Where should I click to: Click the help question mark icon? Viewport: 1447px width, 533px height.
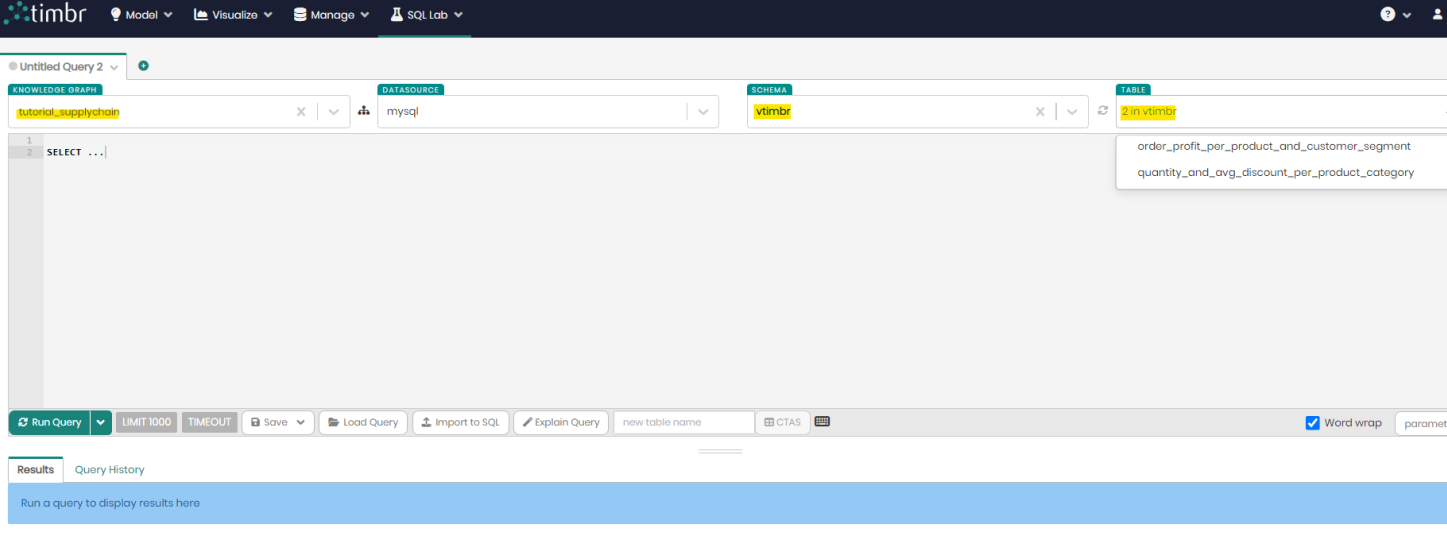[x=1388, y=15]
